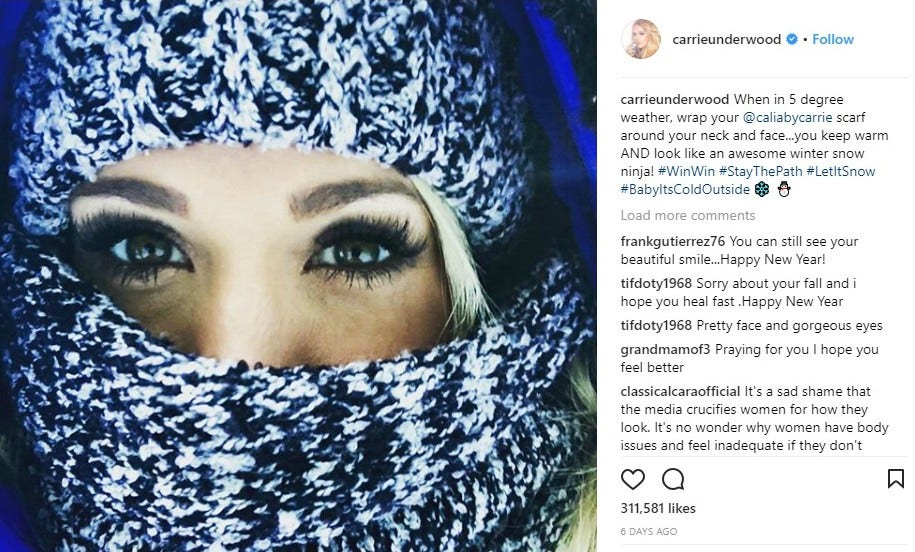The width and height of the screenshot is (915, 552).
Task: Open the profile avatar thumbnail
Action: pyautogui.click(x=641, y=39)
